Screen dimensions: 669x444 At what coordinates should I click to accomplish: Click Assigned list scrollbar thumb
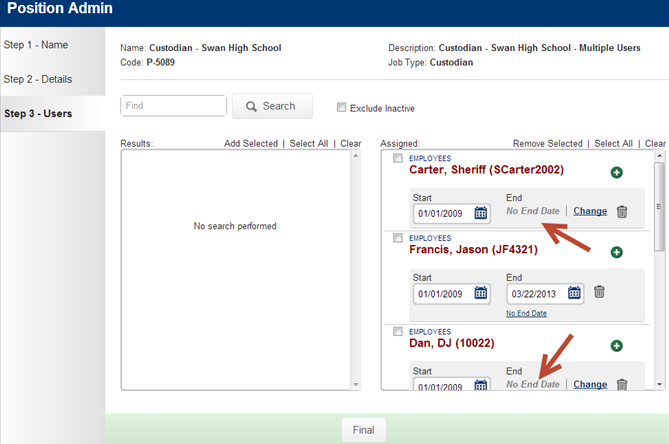(659, 206)
